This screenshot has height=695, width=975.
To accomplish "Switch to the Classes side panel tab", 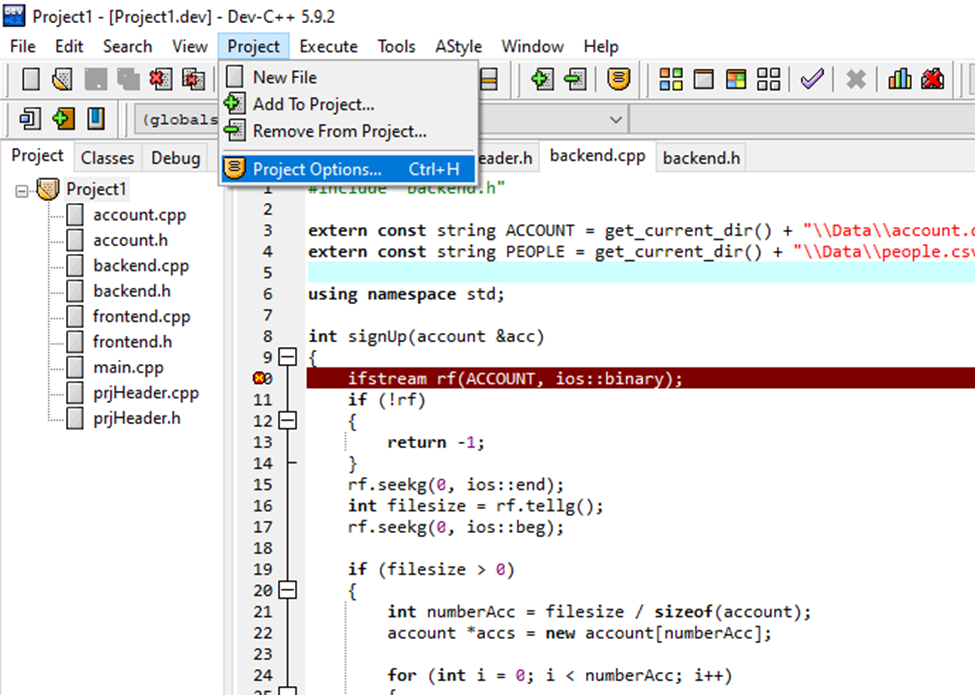I will pyautogui.click(x=108, y=159).
